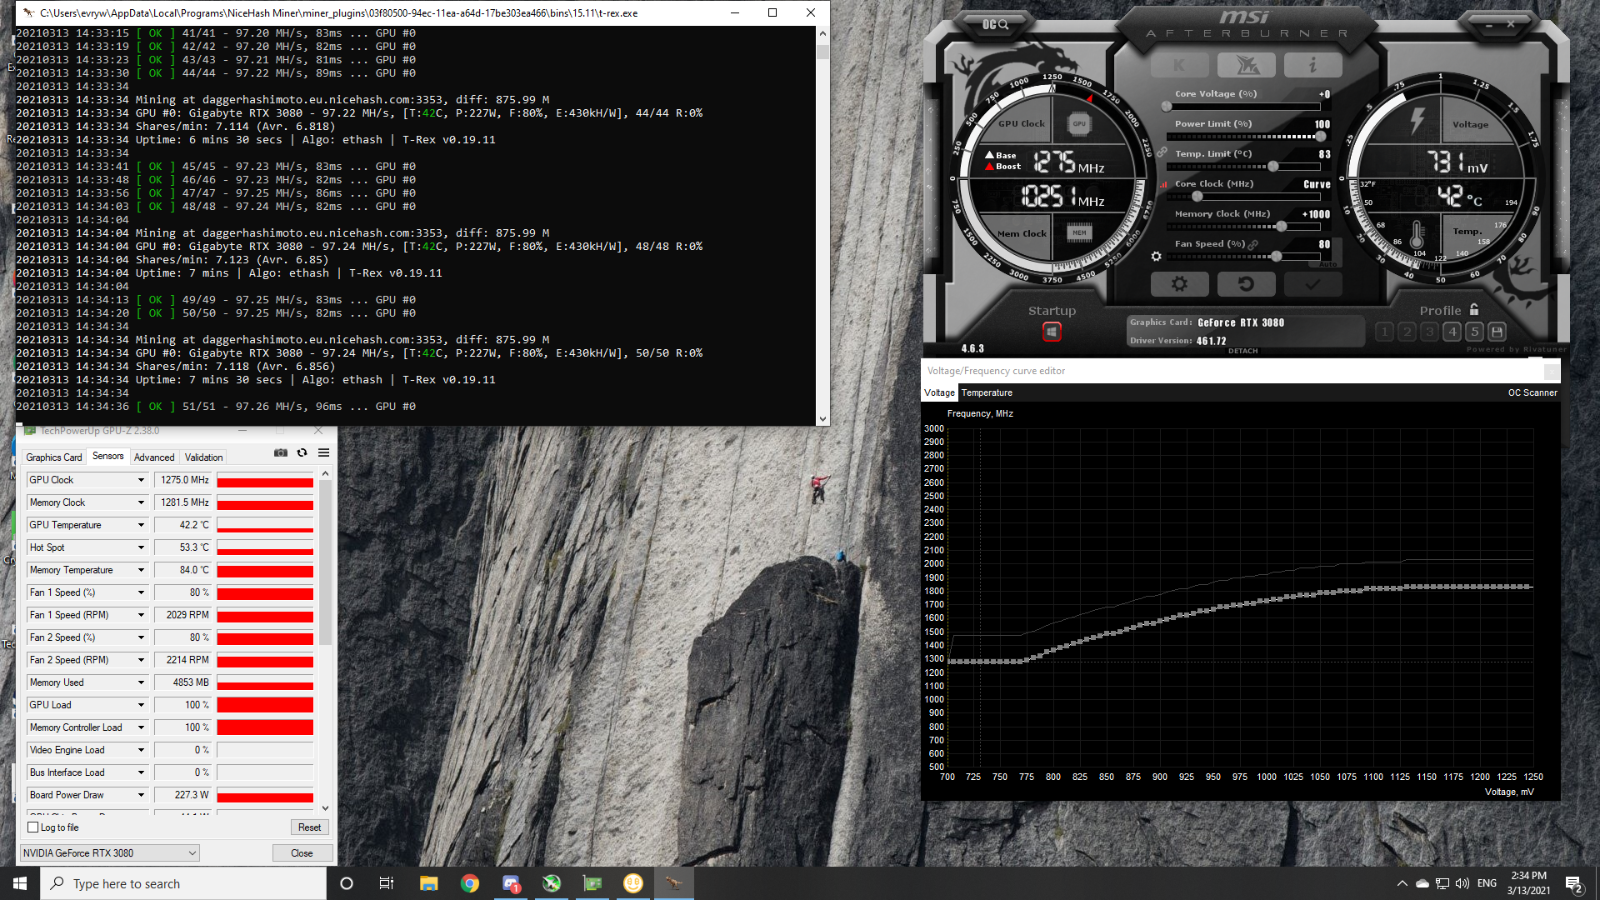The height and width of the screenshot is (900, 1600).
Task: Click the T-Rex console scroll down arrow
Action: click(x=823, y=419)
